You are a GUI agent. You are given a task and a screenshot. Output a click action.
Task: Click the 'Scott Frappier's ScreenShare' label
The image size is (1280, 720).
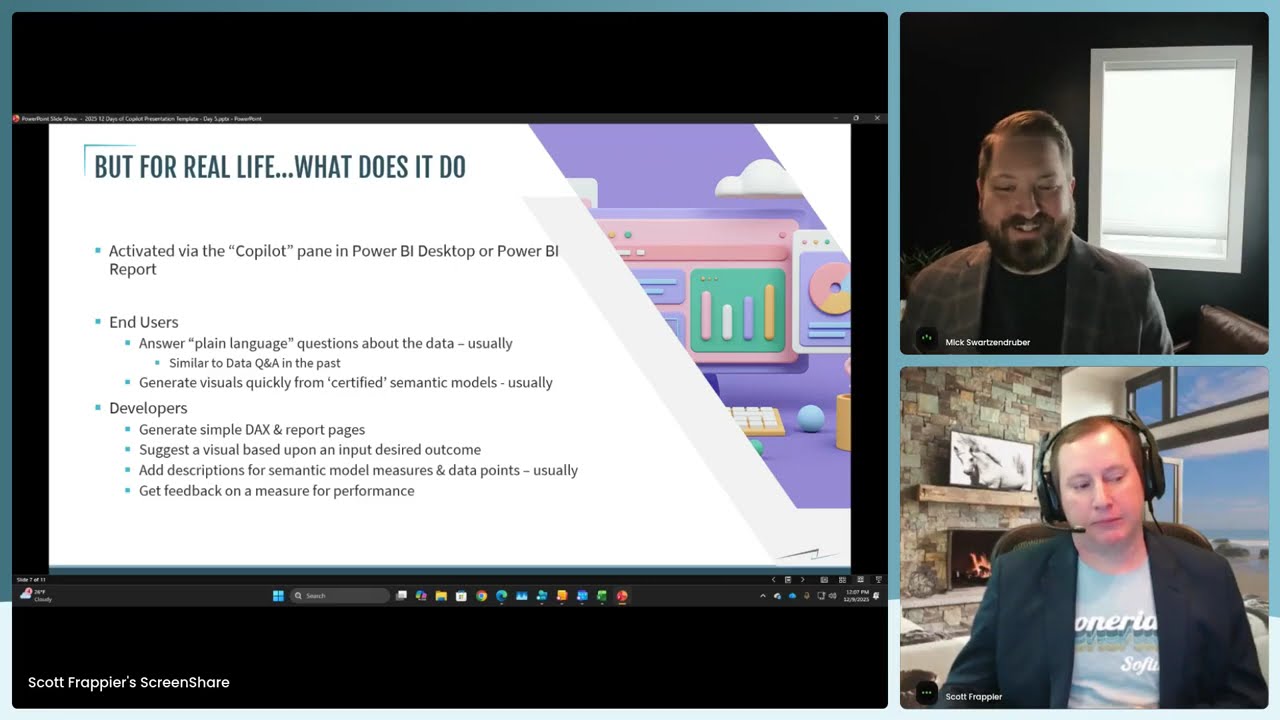[x=129, y=682]
